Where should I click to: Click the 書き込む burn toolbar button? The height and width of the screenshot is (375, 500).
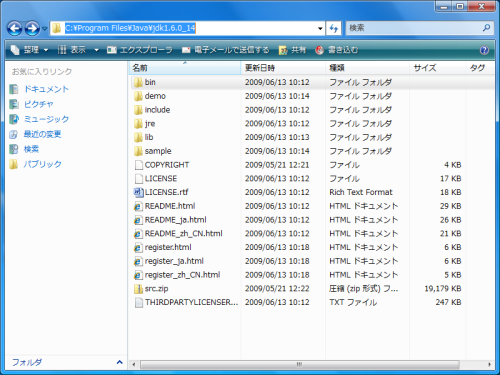point(337,50)
